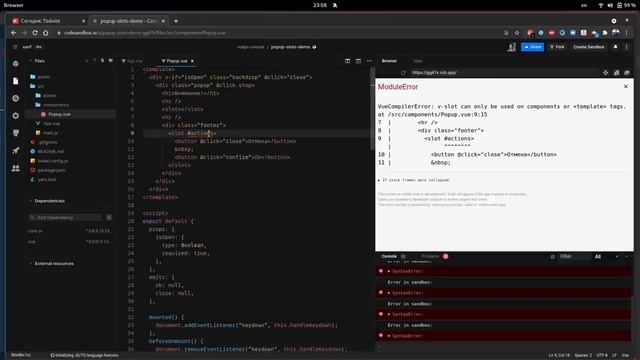The width and height of the screenshot is (640, 360).
Task: Expand the first SyntaxError console entry
Action: [x=389, y=271]
